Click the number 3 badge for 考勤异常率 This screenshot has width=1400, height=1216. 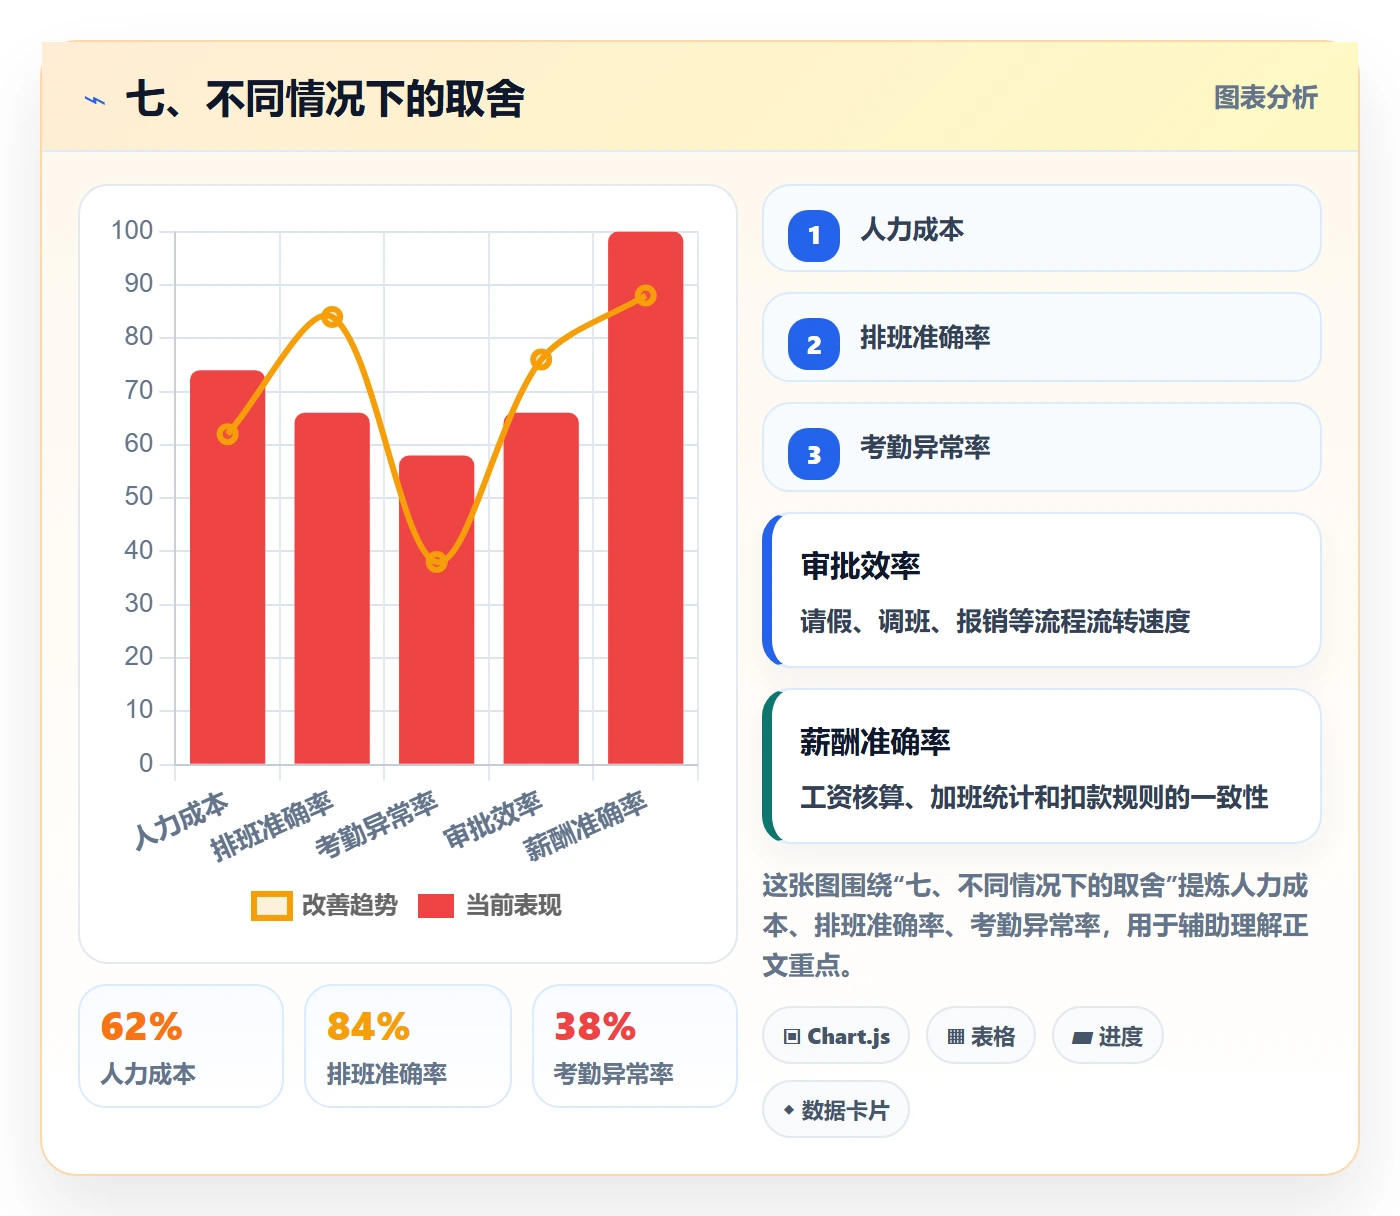(814, 454)
